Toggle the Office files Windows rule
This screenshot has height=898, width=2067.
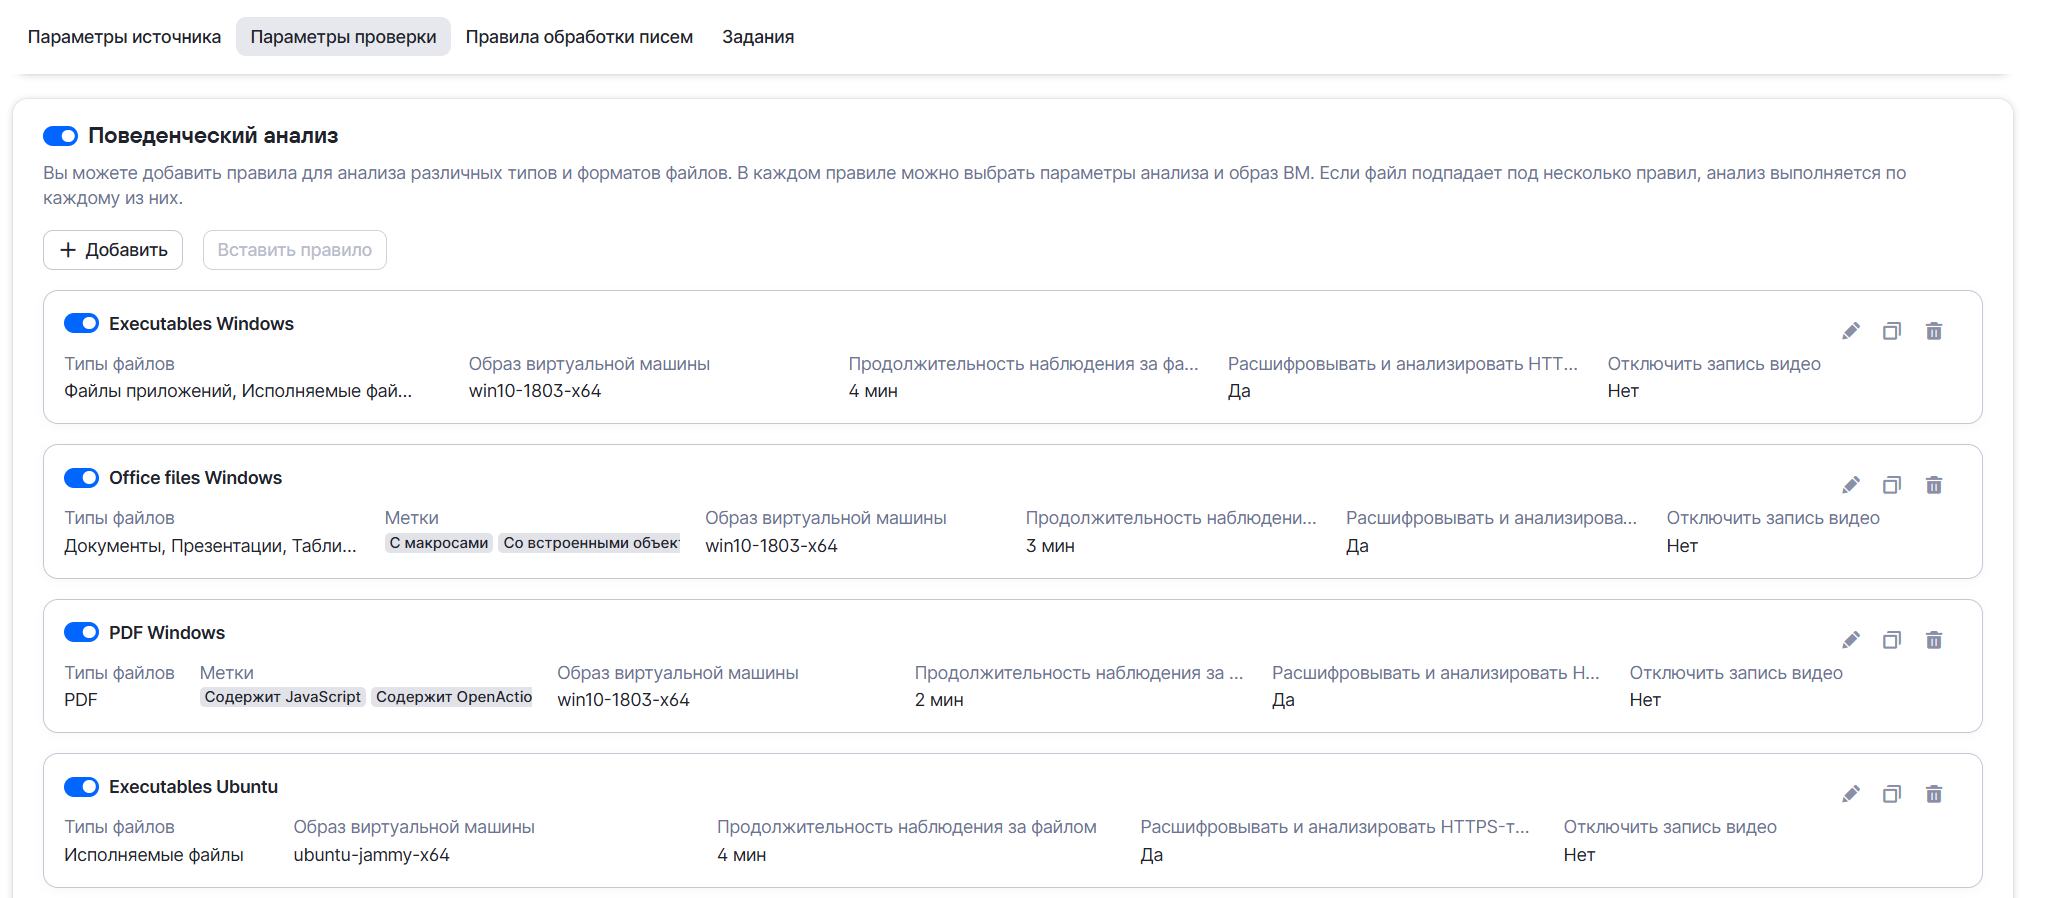(82, 478)
